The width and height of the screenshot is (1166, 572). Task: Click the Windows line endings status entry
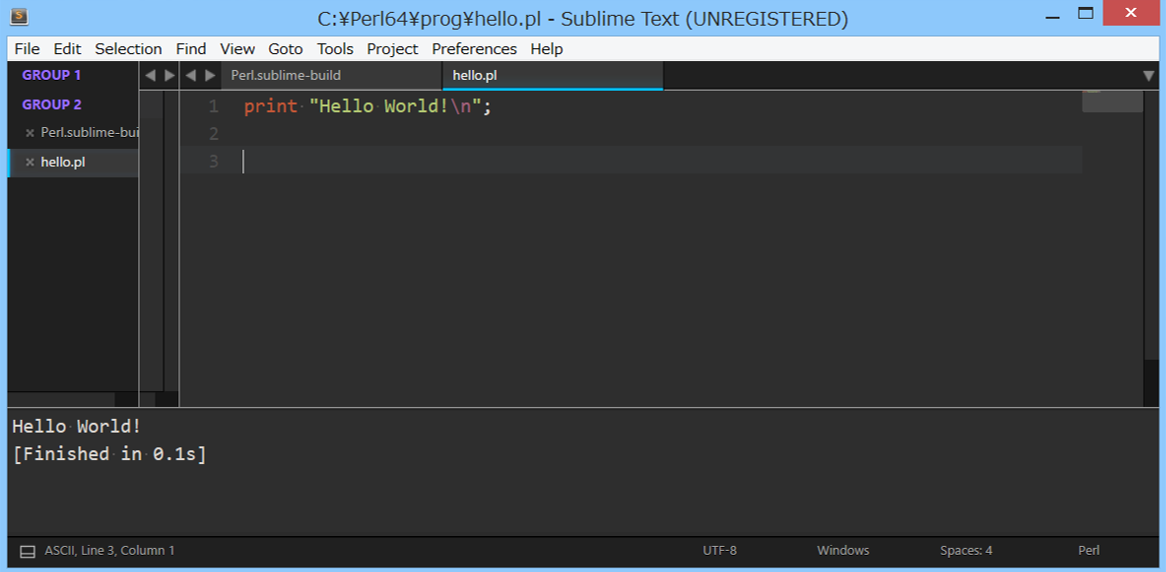(x=843, y=551)
